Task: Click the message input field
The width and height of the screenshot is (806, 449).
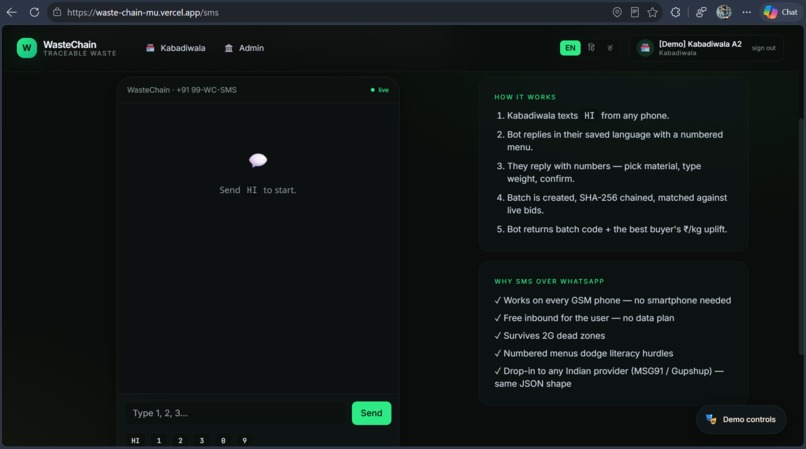Action: tap(236, 413)
